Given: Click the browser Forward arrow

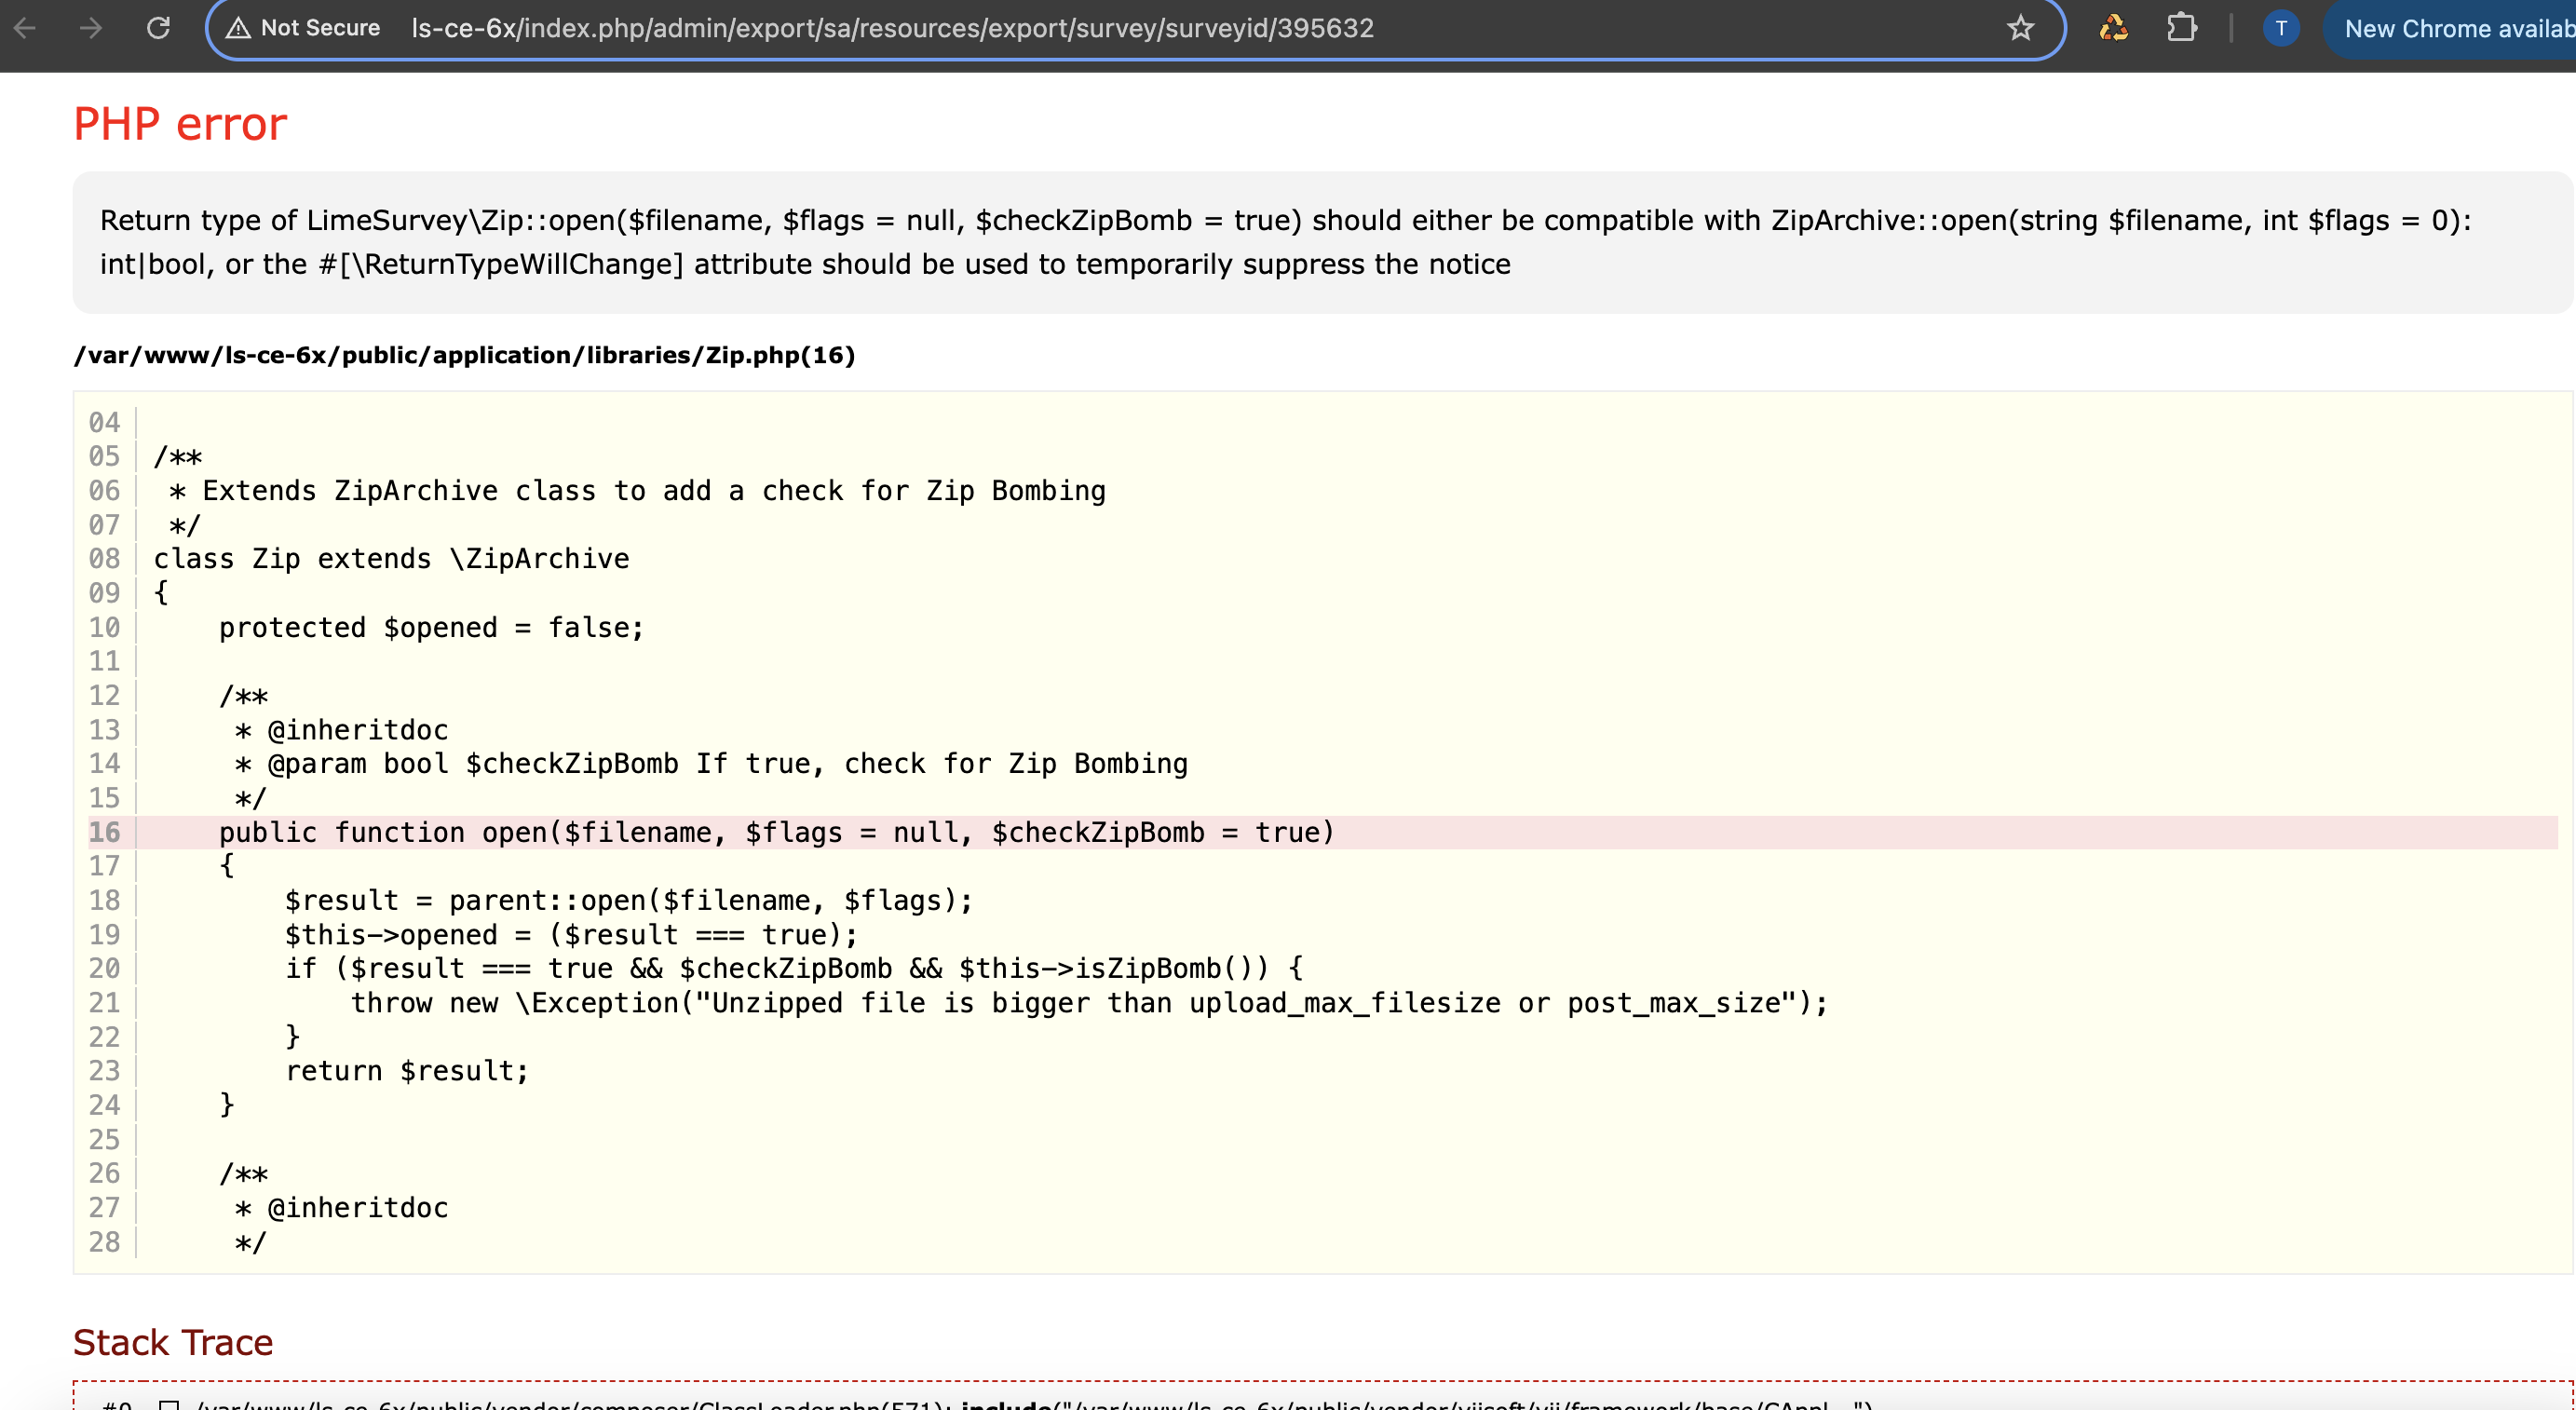Looking at the screenshot, I should pyautogui.click(x=91, y=28).
